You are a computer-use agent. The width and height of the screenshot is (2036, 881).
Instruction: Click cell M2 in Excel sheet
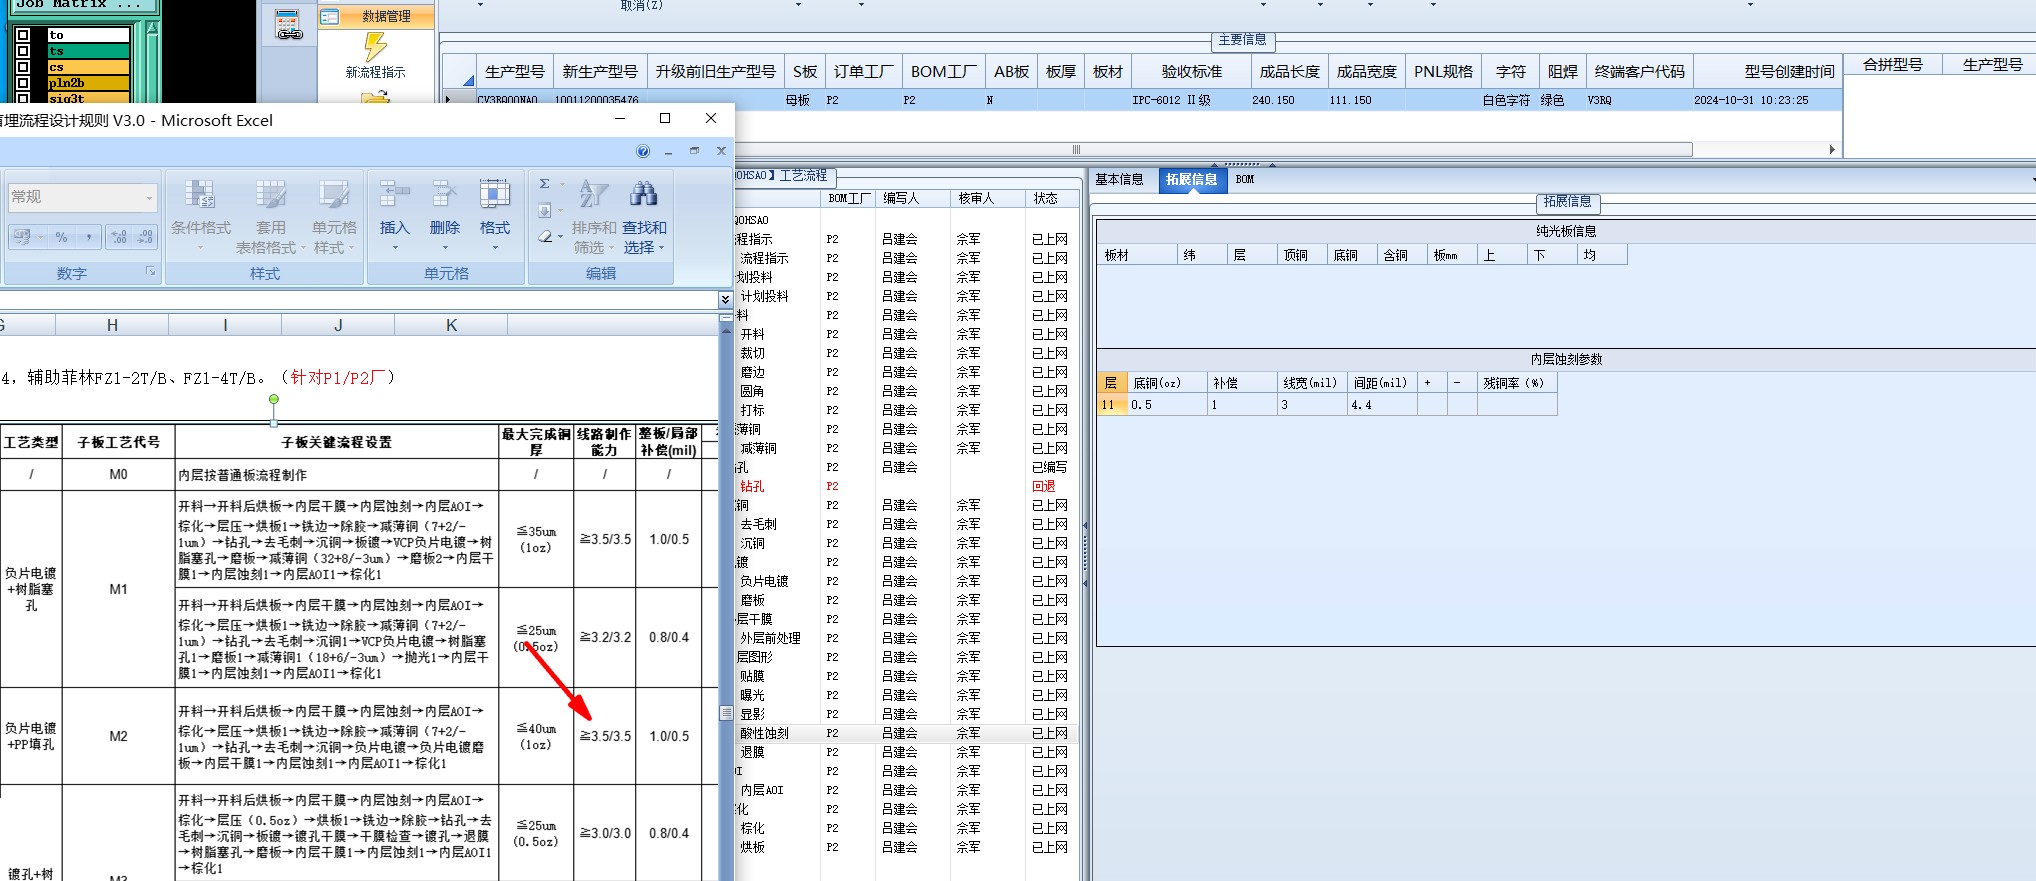click(x=118, y=736)
